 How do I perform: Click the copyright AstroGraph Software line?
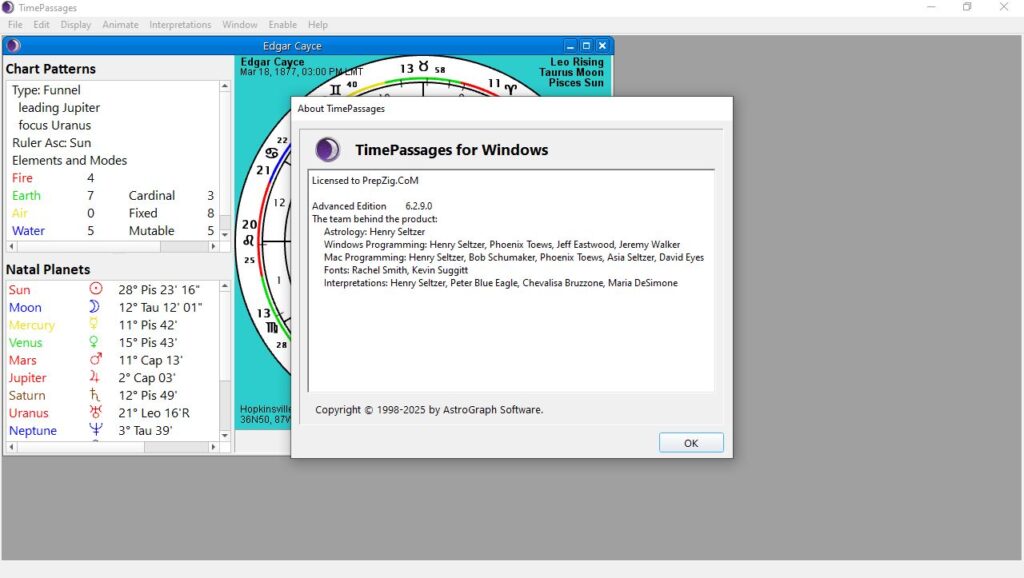[x=429, y=409]
